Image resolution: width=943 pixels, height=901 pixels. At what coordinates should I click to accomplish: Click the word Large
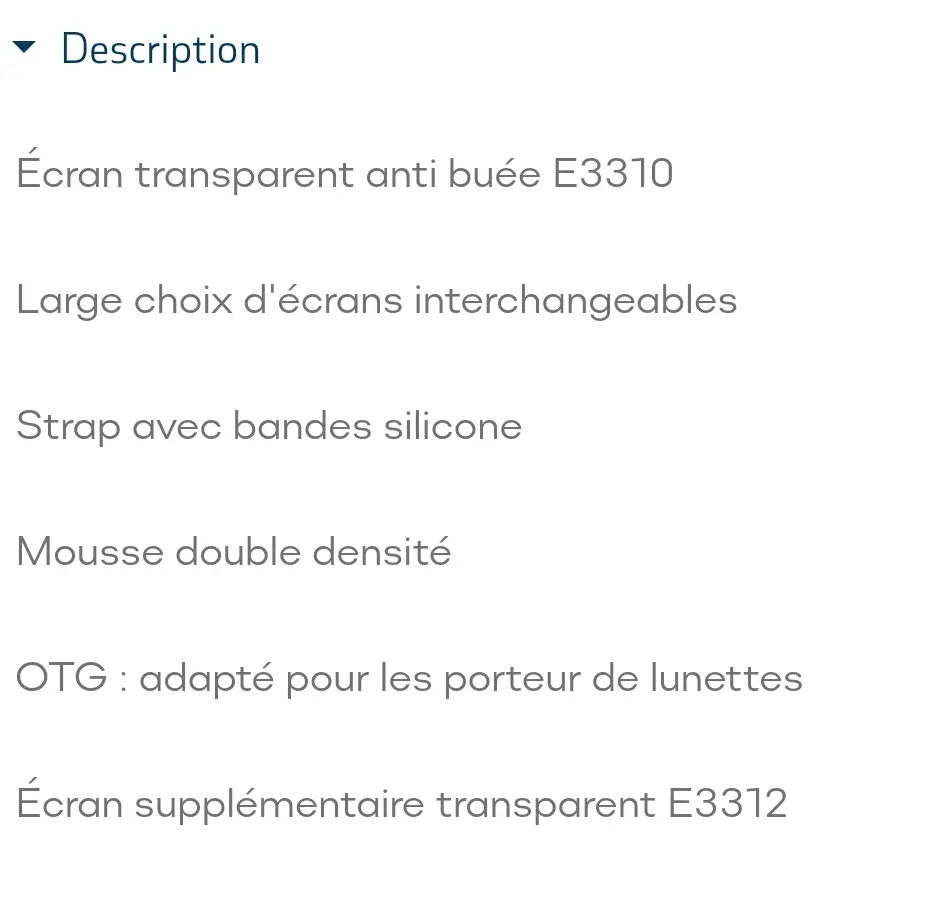[x=69, y=301]
